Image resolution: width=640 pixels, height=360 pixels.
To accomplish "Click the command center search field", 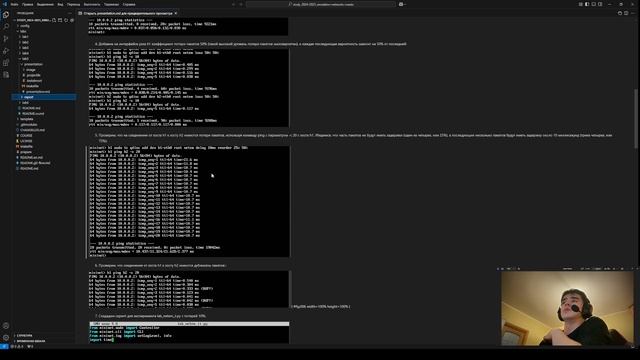I will (x=321, y=4).
